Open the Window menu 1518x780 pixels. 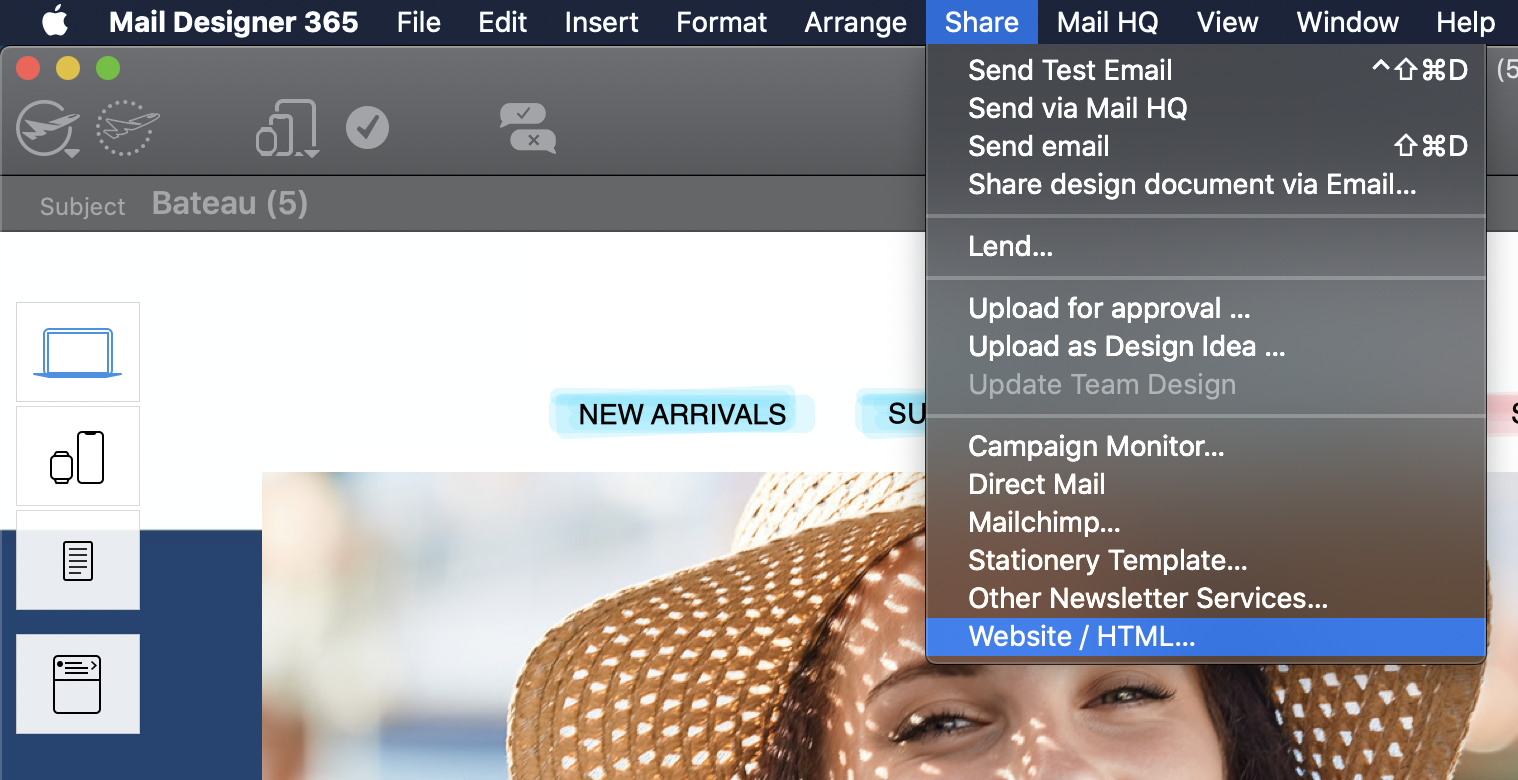coord(1348,22)
